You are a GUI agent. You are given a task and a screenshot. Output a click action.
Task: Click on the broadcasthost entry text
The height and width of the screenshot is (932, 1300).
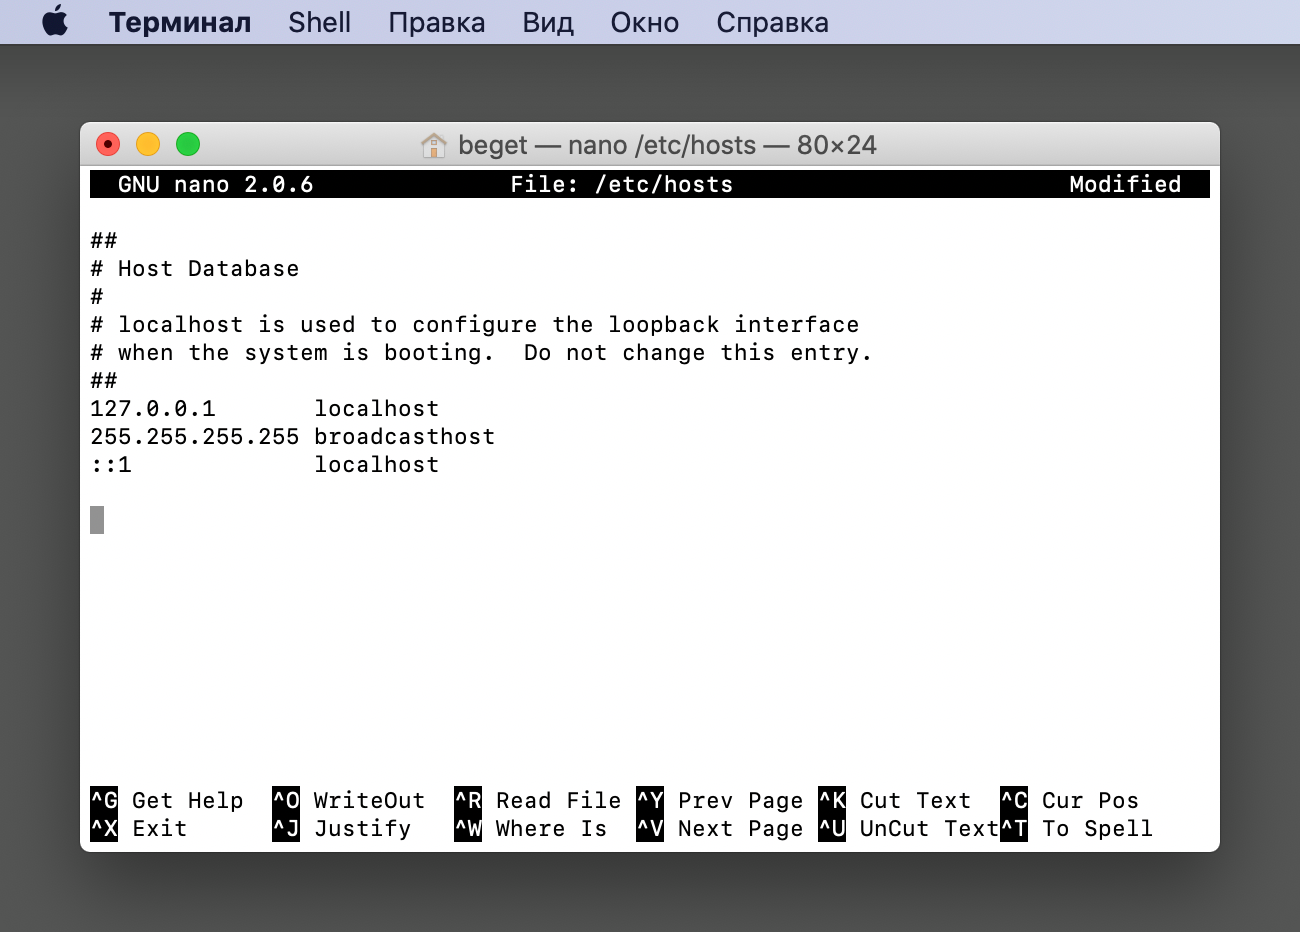coord(404,437)
